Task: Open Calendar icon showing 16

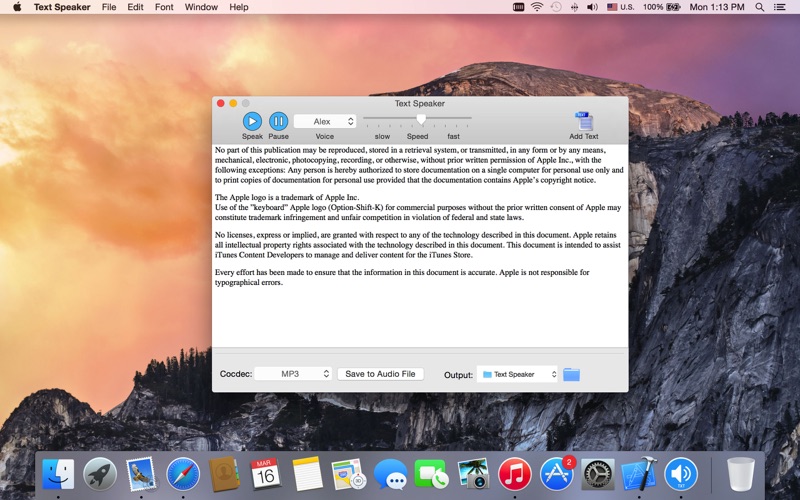Action: click(265, 474)
